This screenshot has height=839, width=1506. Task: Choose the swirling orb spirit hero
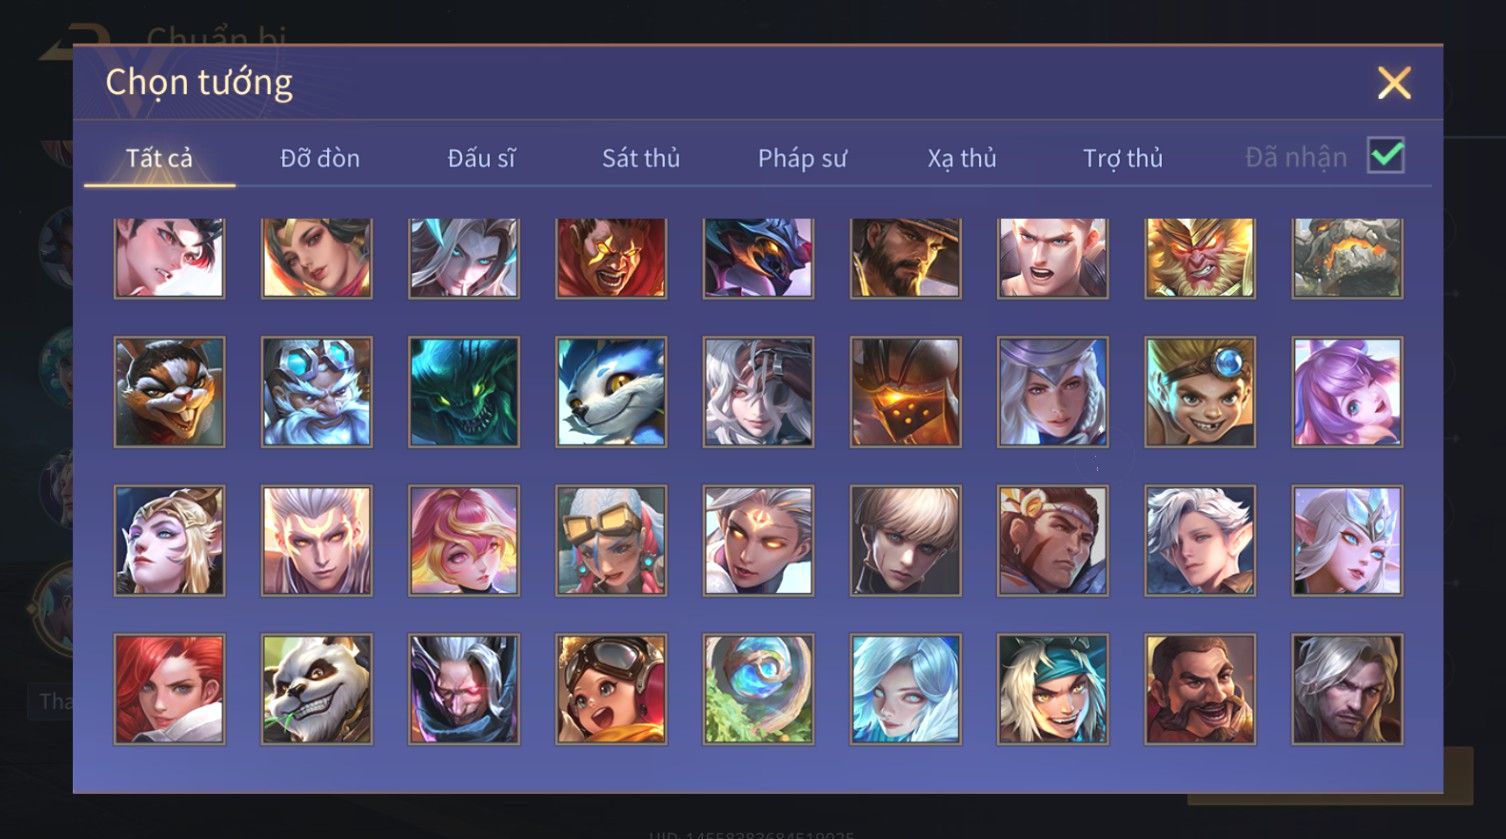[x=758, y=689]
